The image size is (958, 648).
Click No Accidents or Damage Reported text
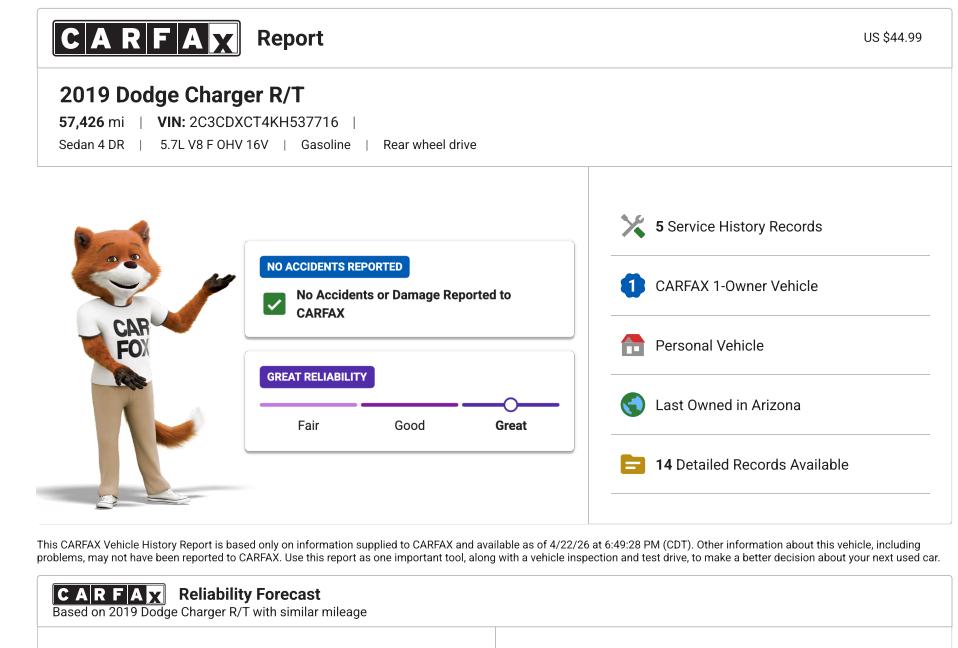click(x=403, y=304)
